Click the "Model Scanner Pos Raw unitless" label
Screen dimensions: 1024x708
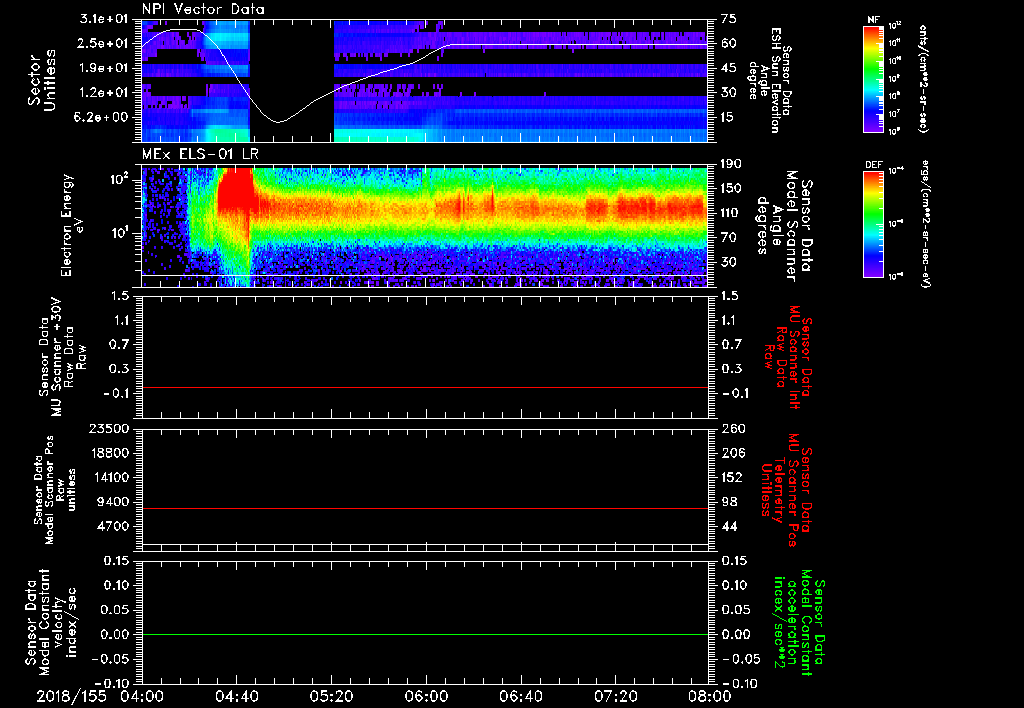tap(55, 490)
